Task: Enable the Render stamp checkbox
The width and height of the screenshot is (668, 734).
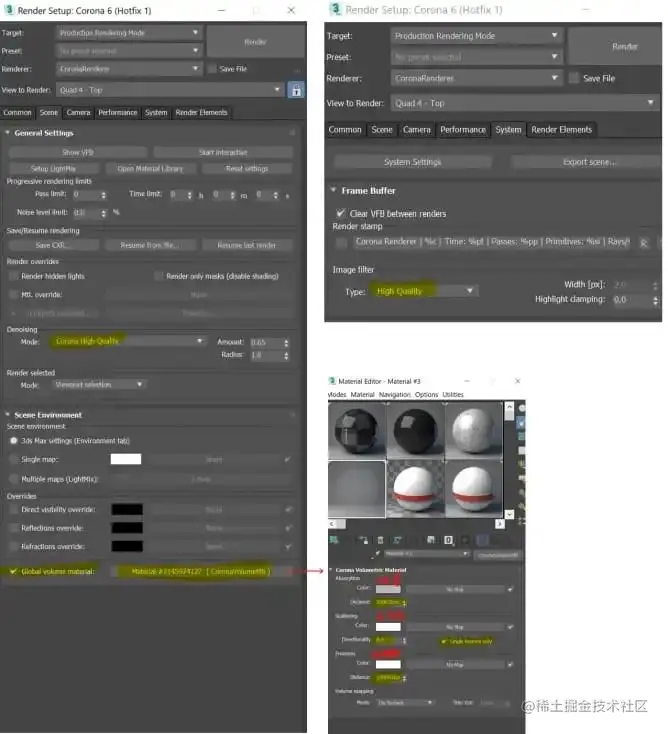Action: pos(342,242)
